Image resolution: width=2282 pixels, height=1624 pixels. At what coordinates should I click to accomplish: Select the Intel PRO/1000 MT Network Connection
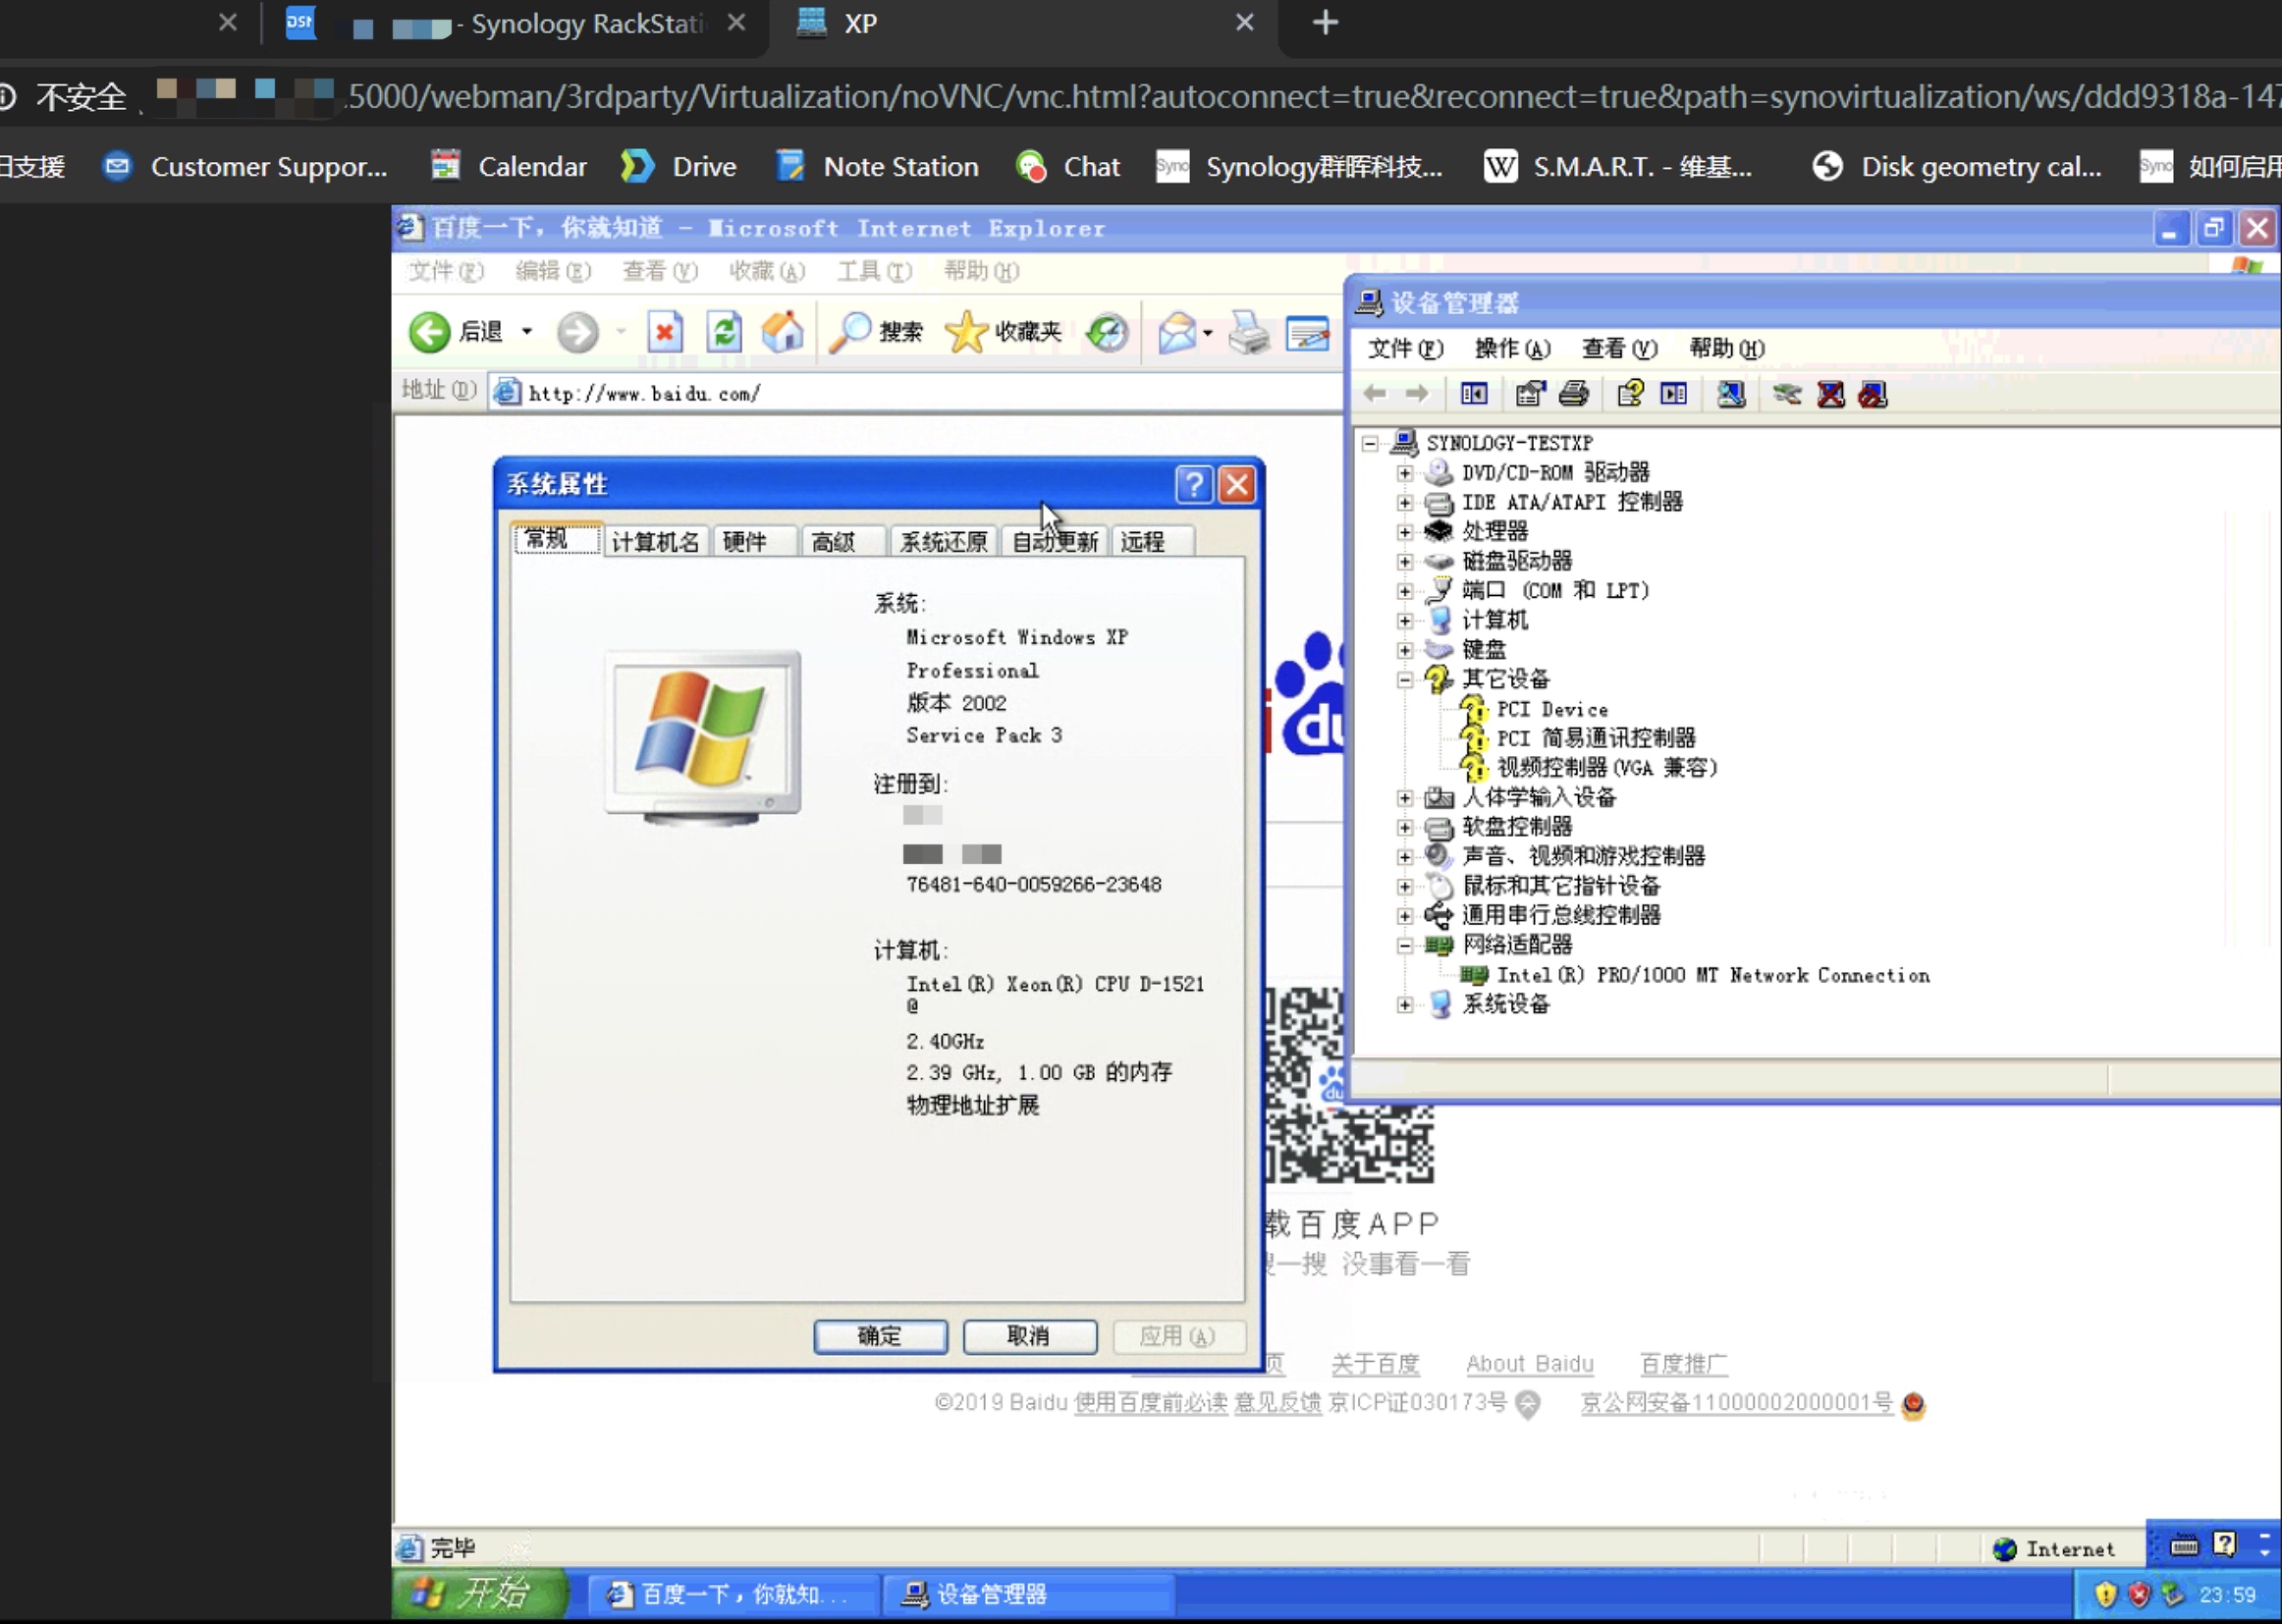coord(1713,976)
